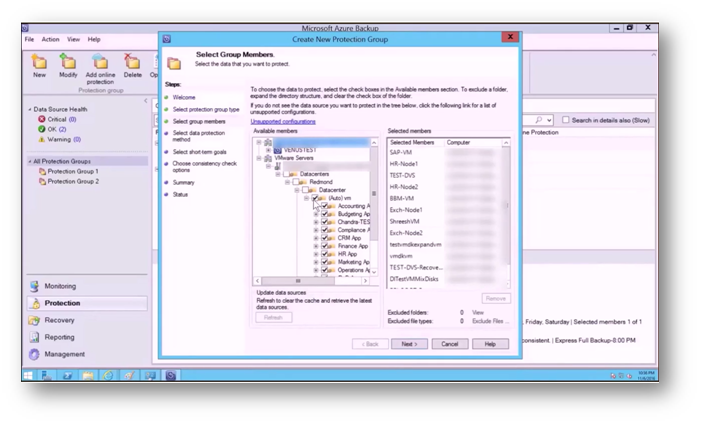Viewport: 701px width, 425px height.
Task: Open Server Manager from the taskbar
Action: (46, 375)
